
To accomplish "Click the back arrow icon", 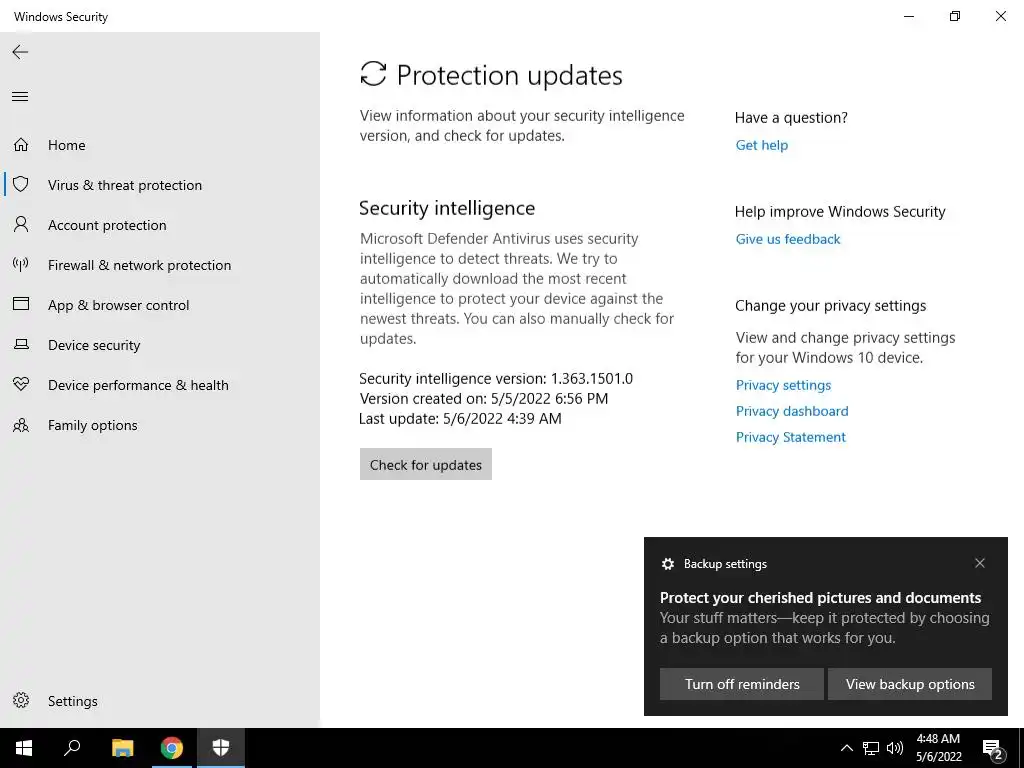I will [x=20, y=52].
